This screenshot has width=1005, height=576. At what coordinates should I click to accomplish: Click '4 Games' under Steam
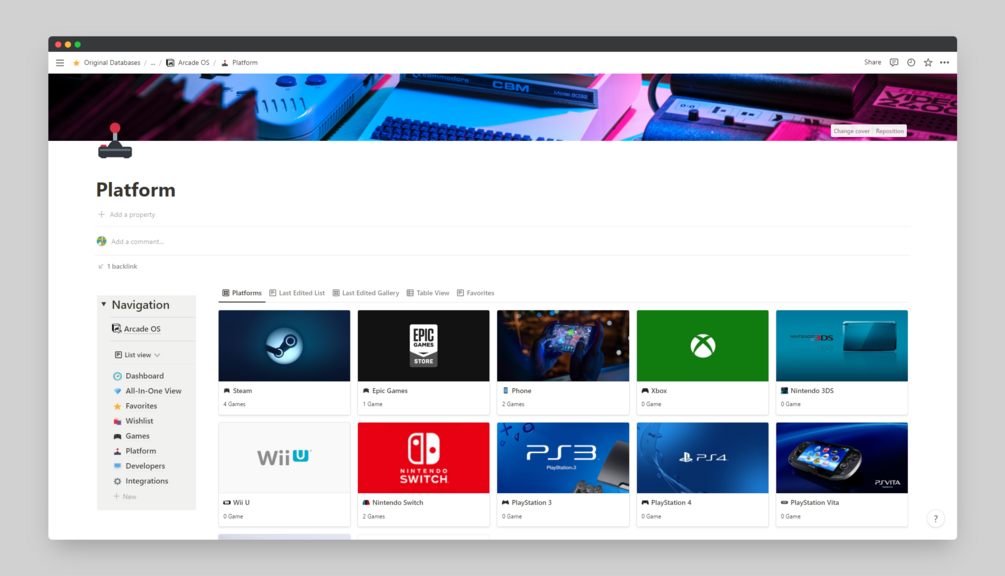coord(234,404)
